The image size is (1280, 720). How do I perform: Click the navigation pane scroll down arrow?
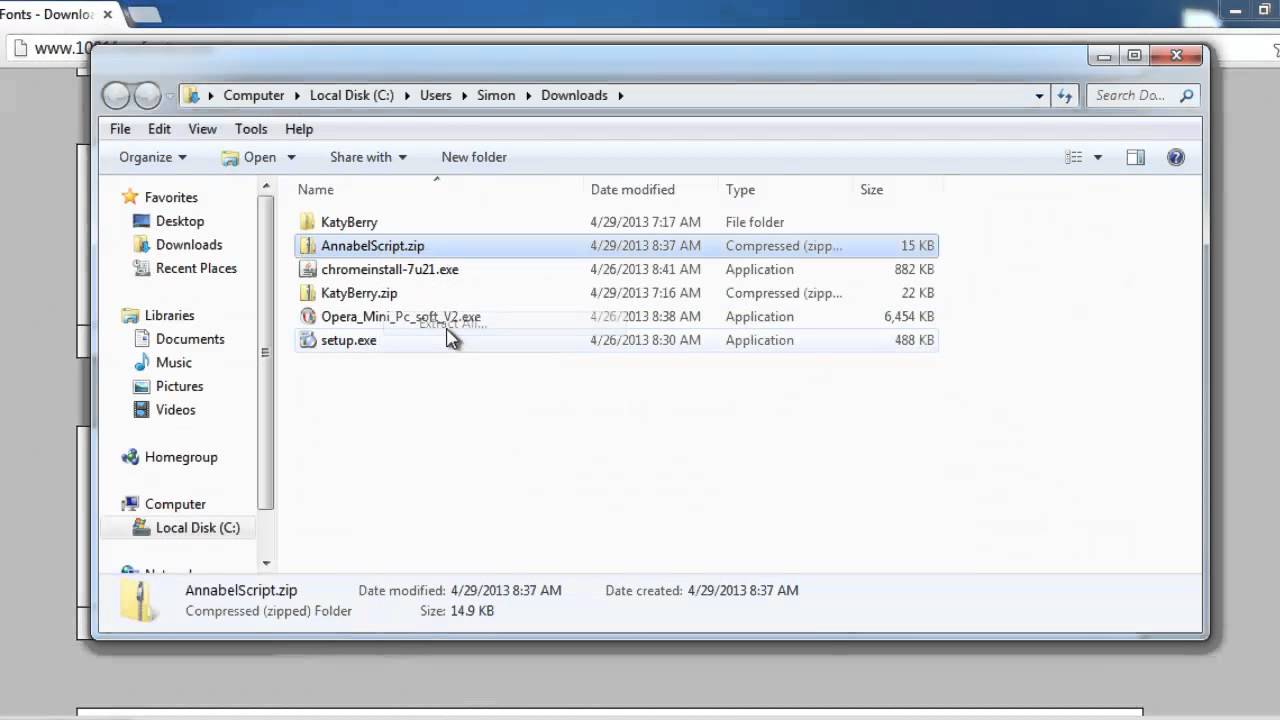266,564
